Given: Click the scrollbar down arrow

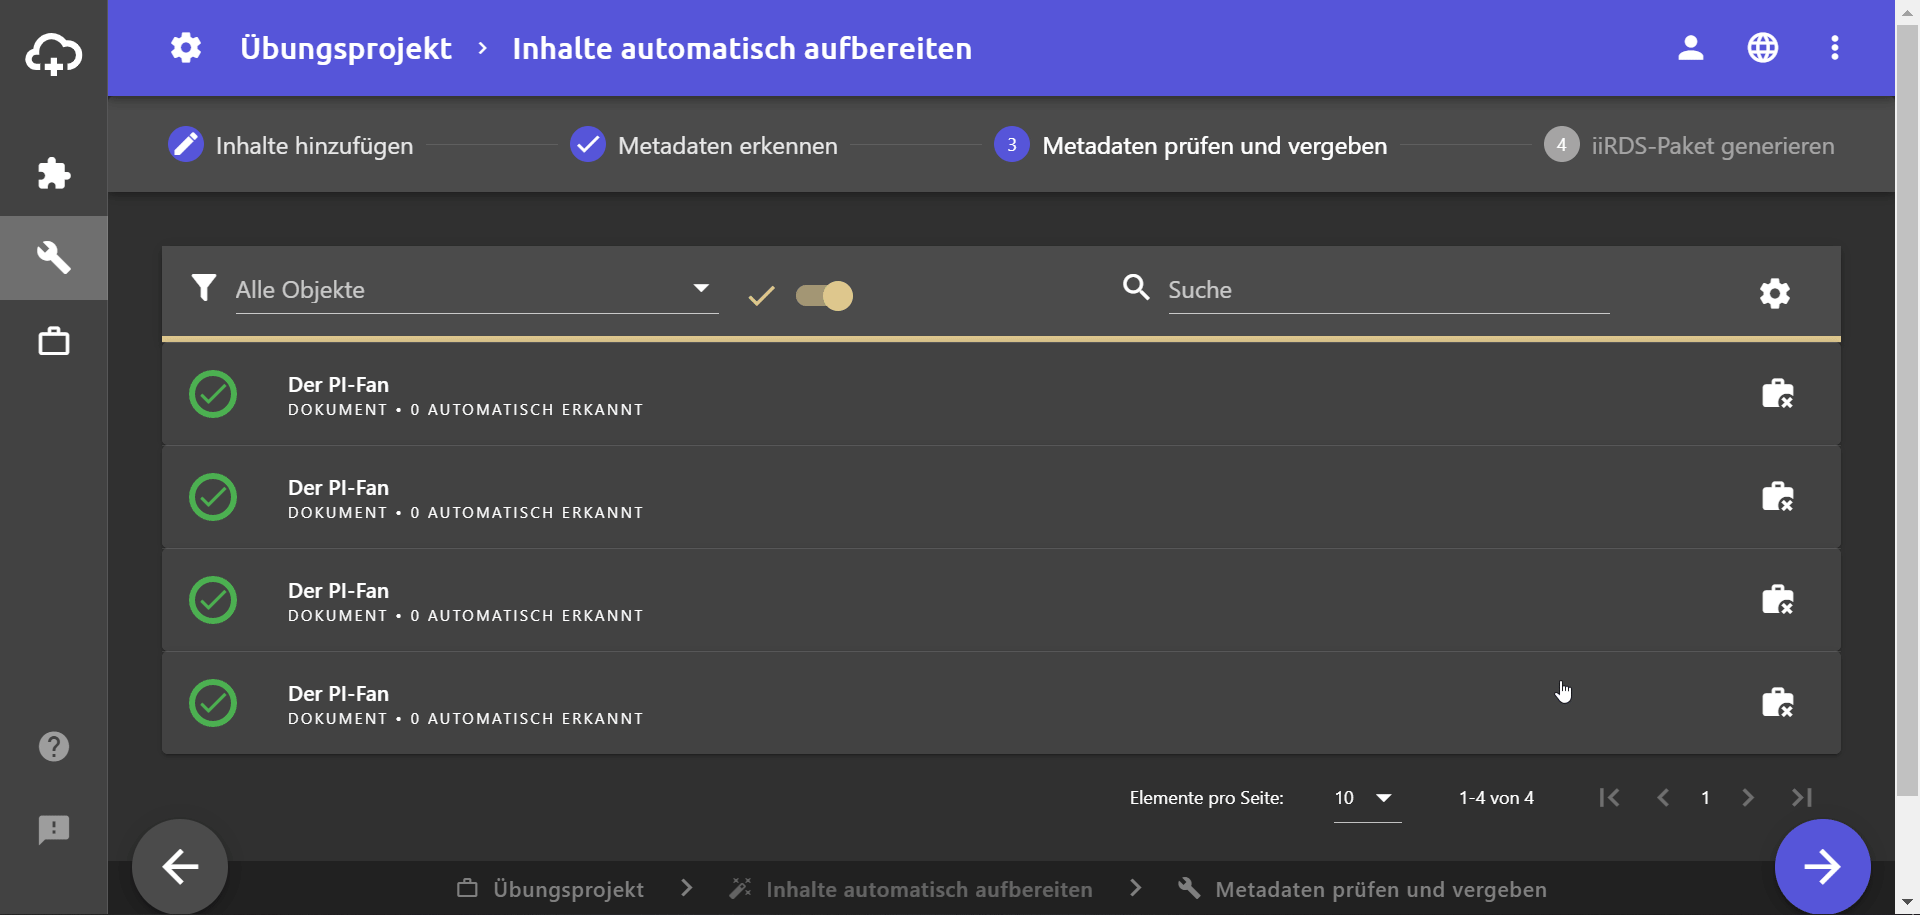Looking at the screenshot, I should 1908,904.
